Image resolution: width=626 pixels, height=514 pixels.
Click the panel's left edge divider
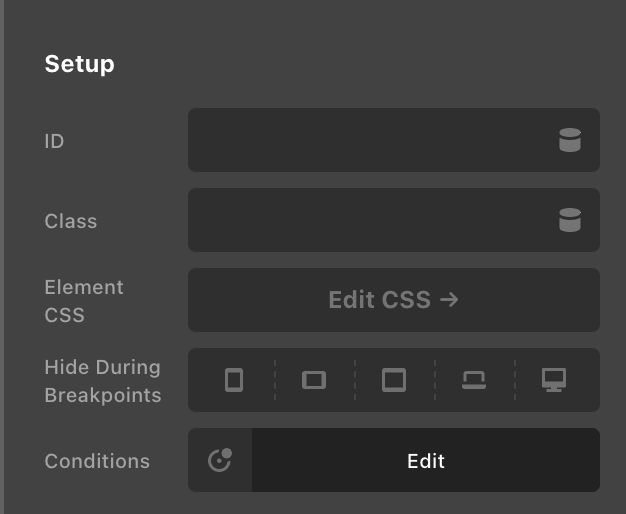click(x=2, y=257)
